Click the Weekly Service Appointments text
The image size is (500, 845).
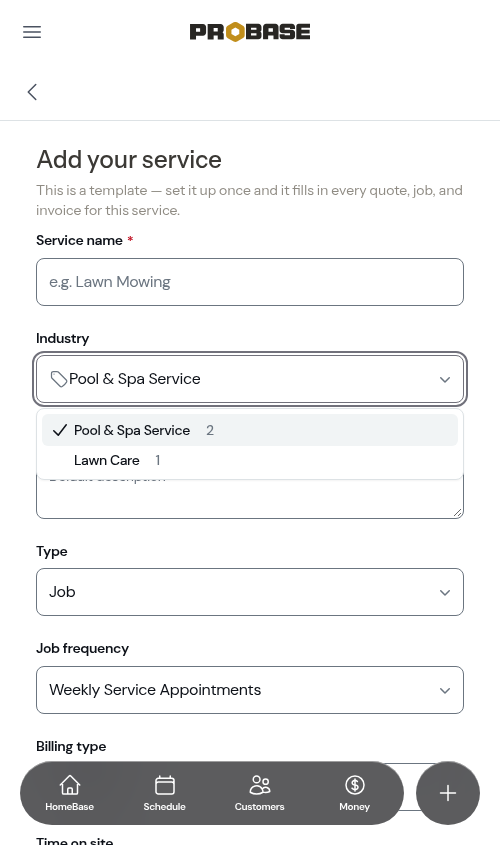pos(155,690)
